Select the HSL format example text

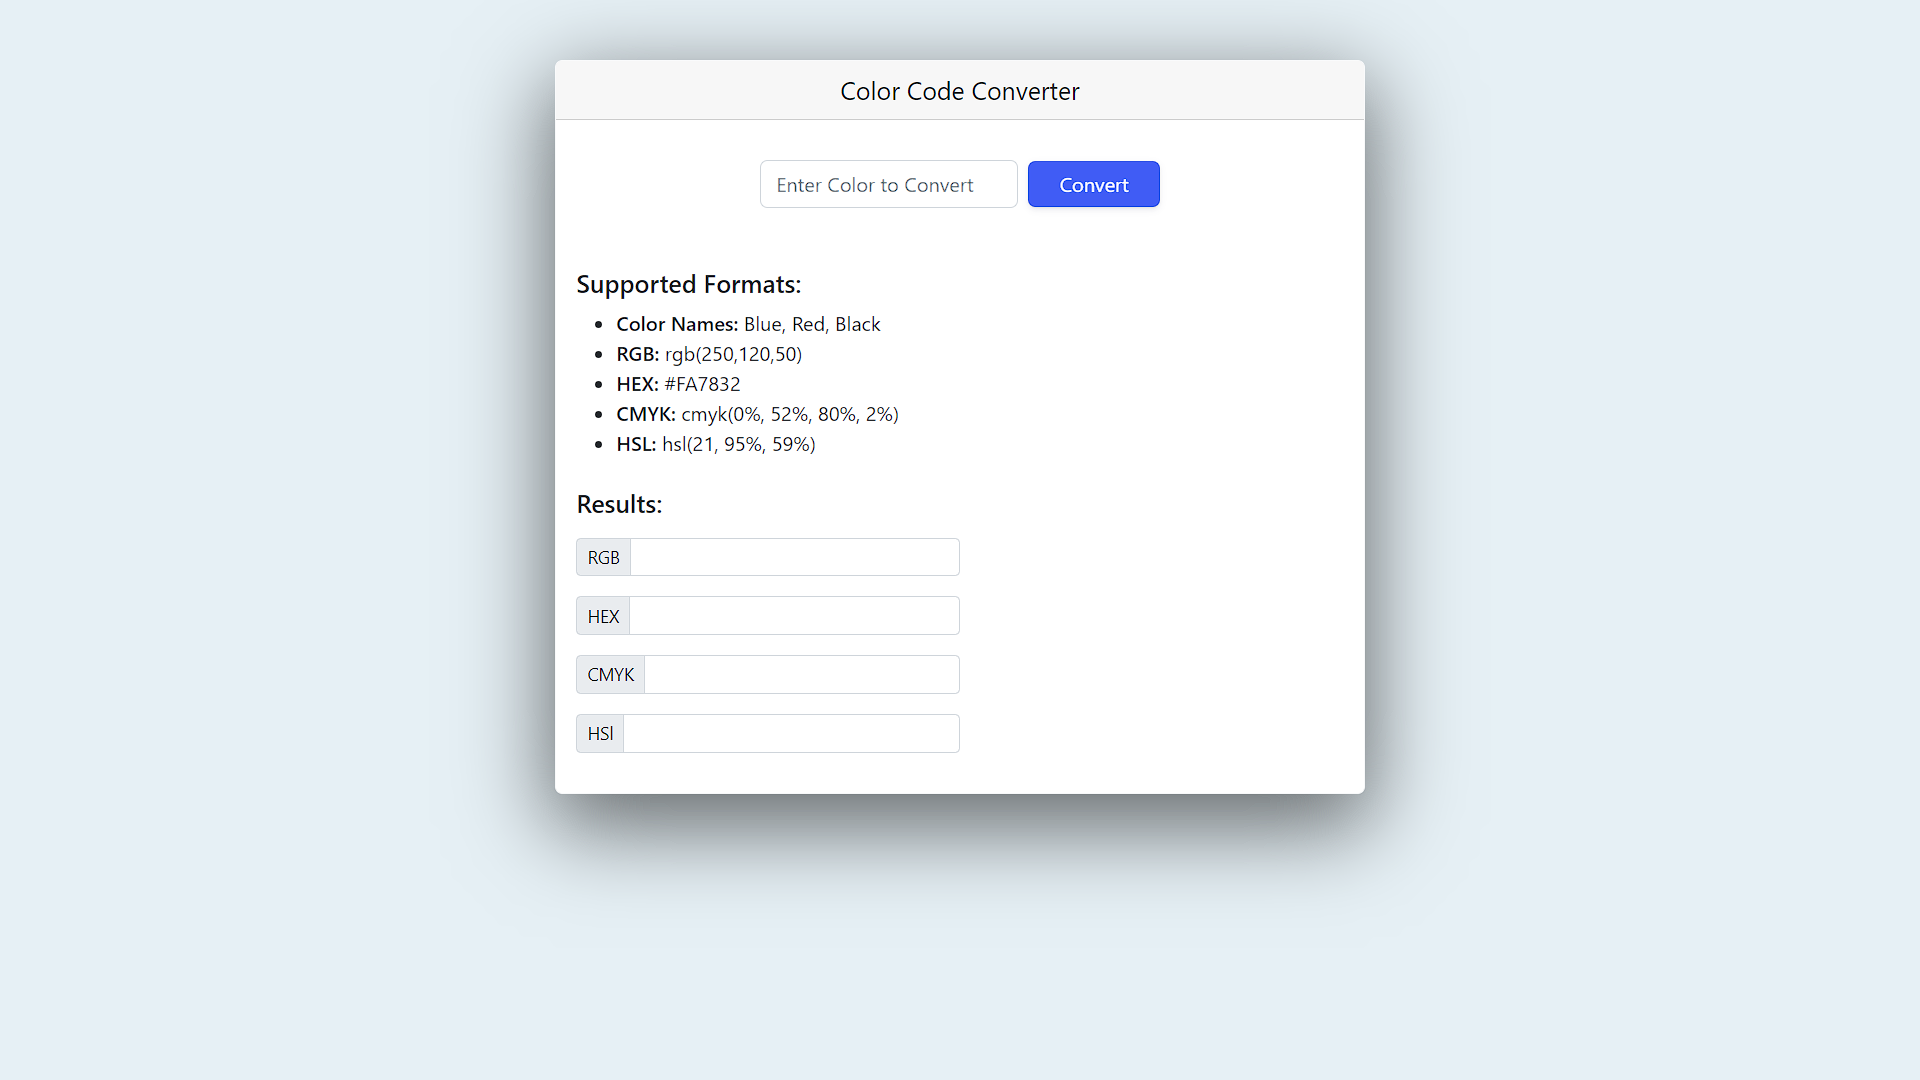coord(716,444)
